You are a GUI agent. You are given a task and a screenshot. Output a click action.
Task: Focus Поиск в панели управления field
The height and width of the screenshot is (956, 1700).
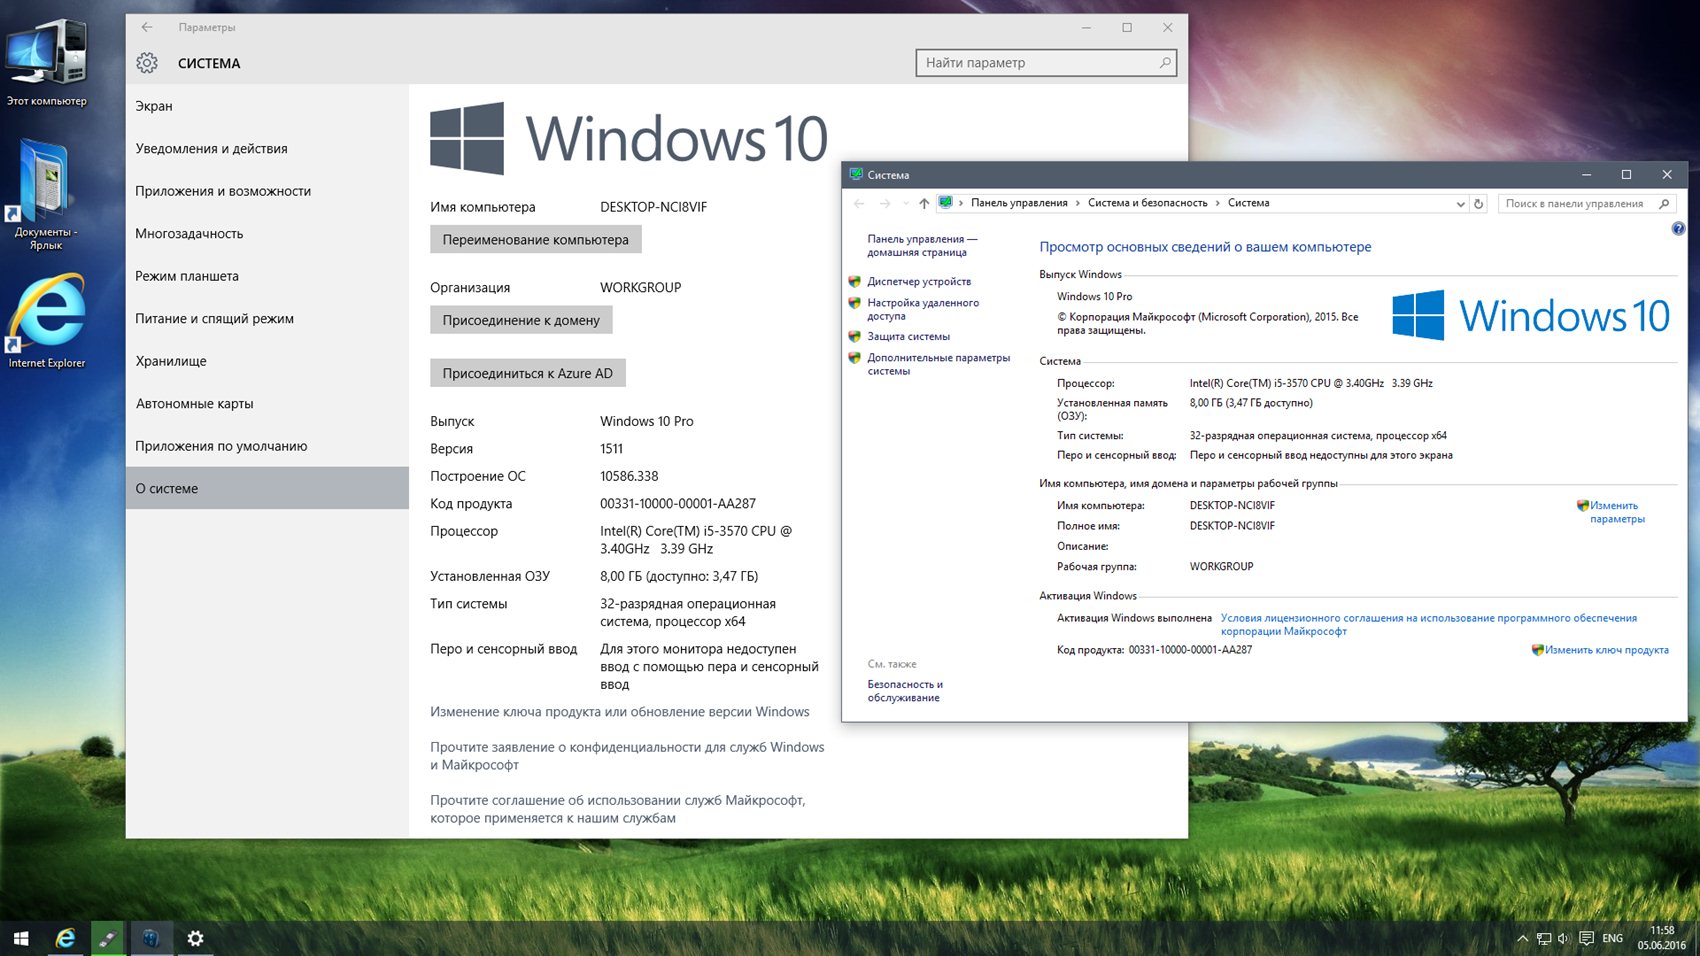1586,203
